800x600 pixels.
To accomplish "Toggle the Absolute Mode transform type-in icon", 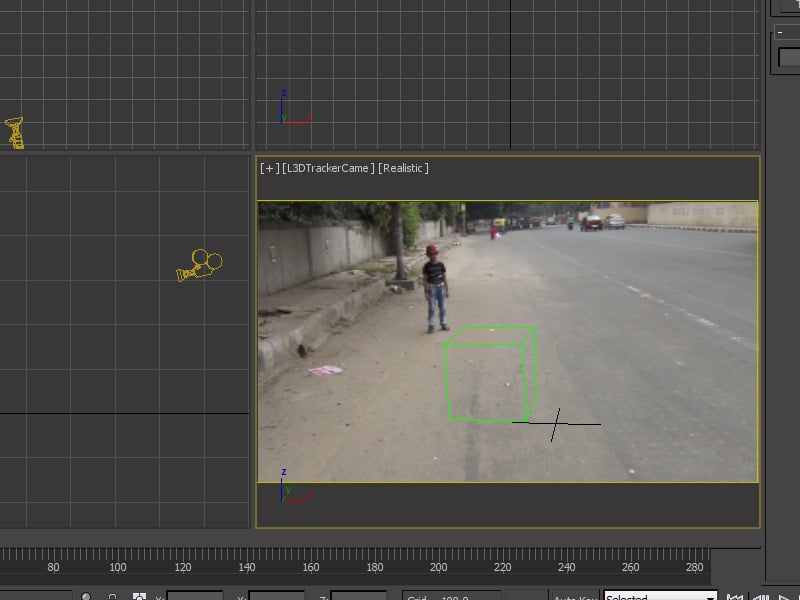I will [139, 596].
